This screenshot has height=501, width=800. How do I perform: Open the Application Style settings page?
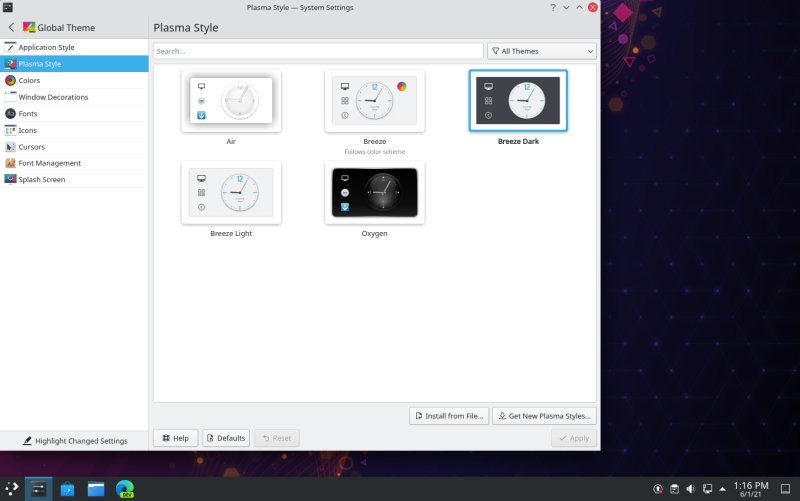pos(46,47)
